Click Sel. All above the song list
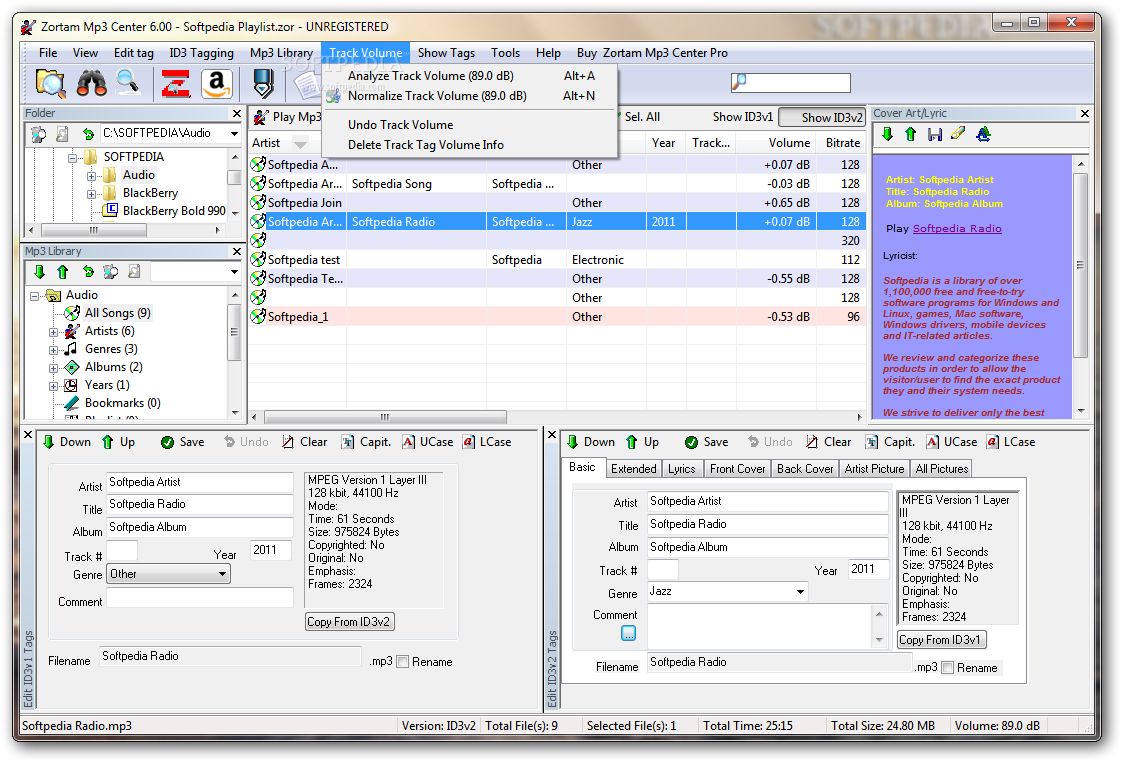The height and width of the screenshot is (762, 1122). [642, 117]
